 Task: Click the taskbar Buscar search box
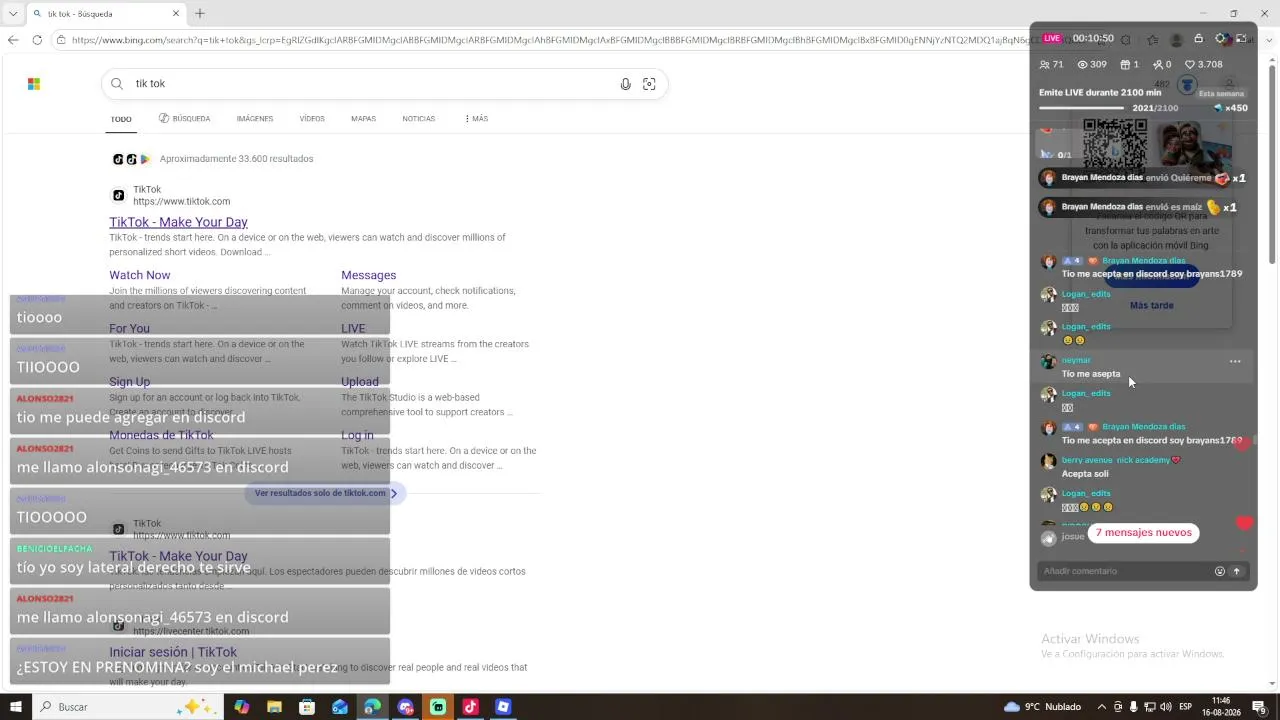[127, 707]
